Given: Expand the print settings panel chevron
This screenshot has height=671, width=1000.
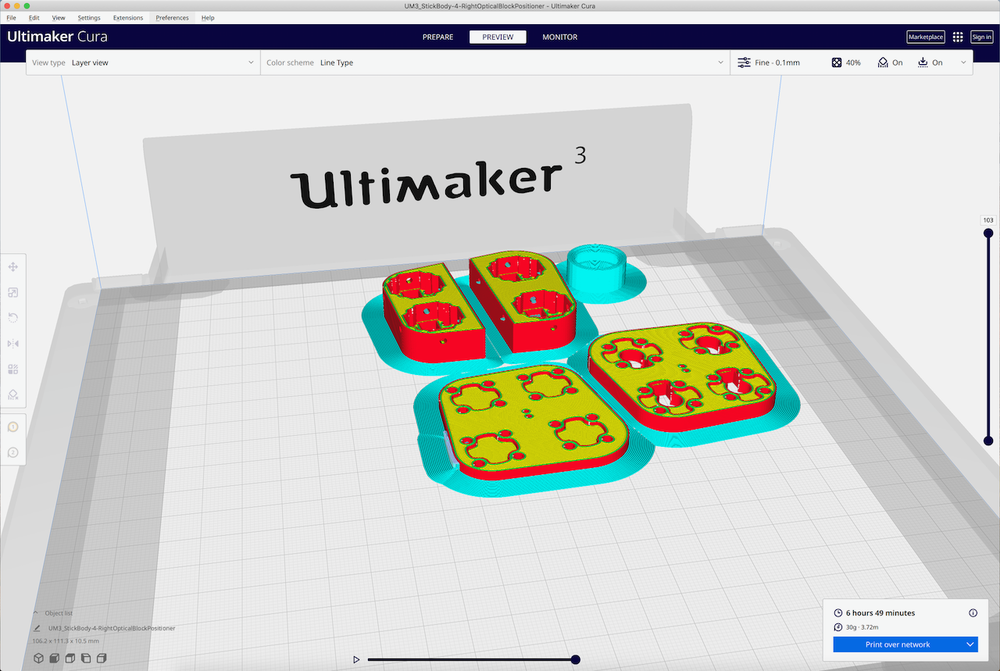Looking at the screenshot, I should point(963,63).
